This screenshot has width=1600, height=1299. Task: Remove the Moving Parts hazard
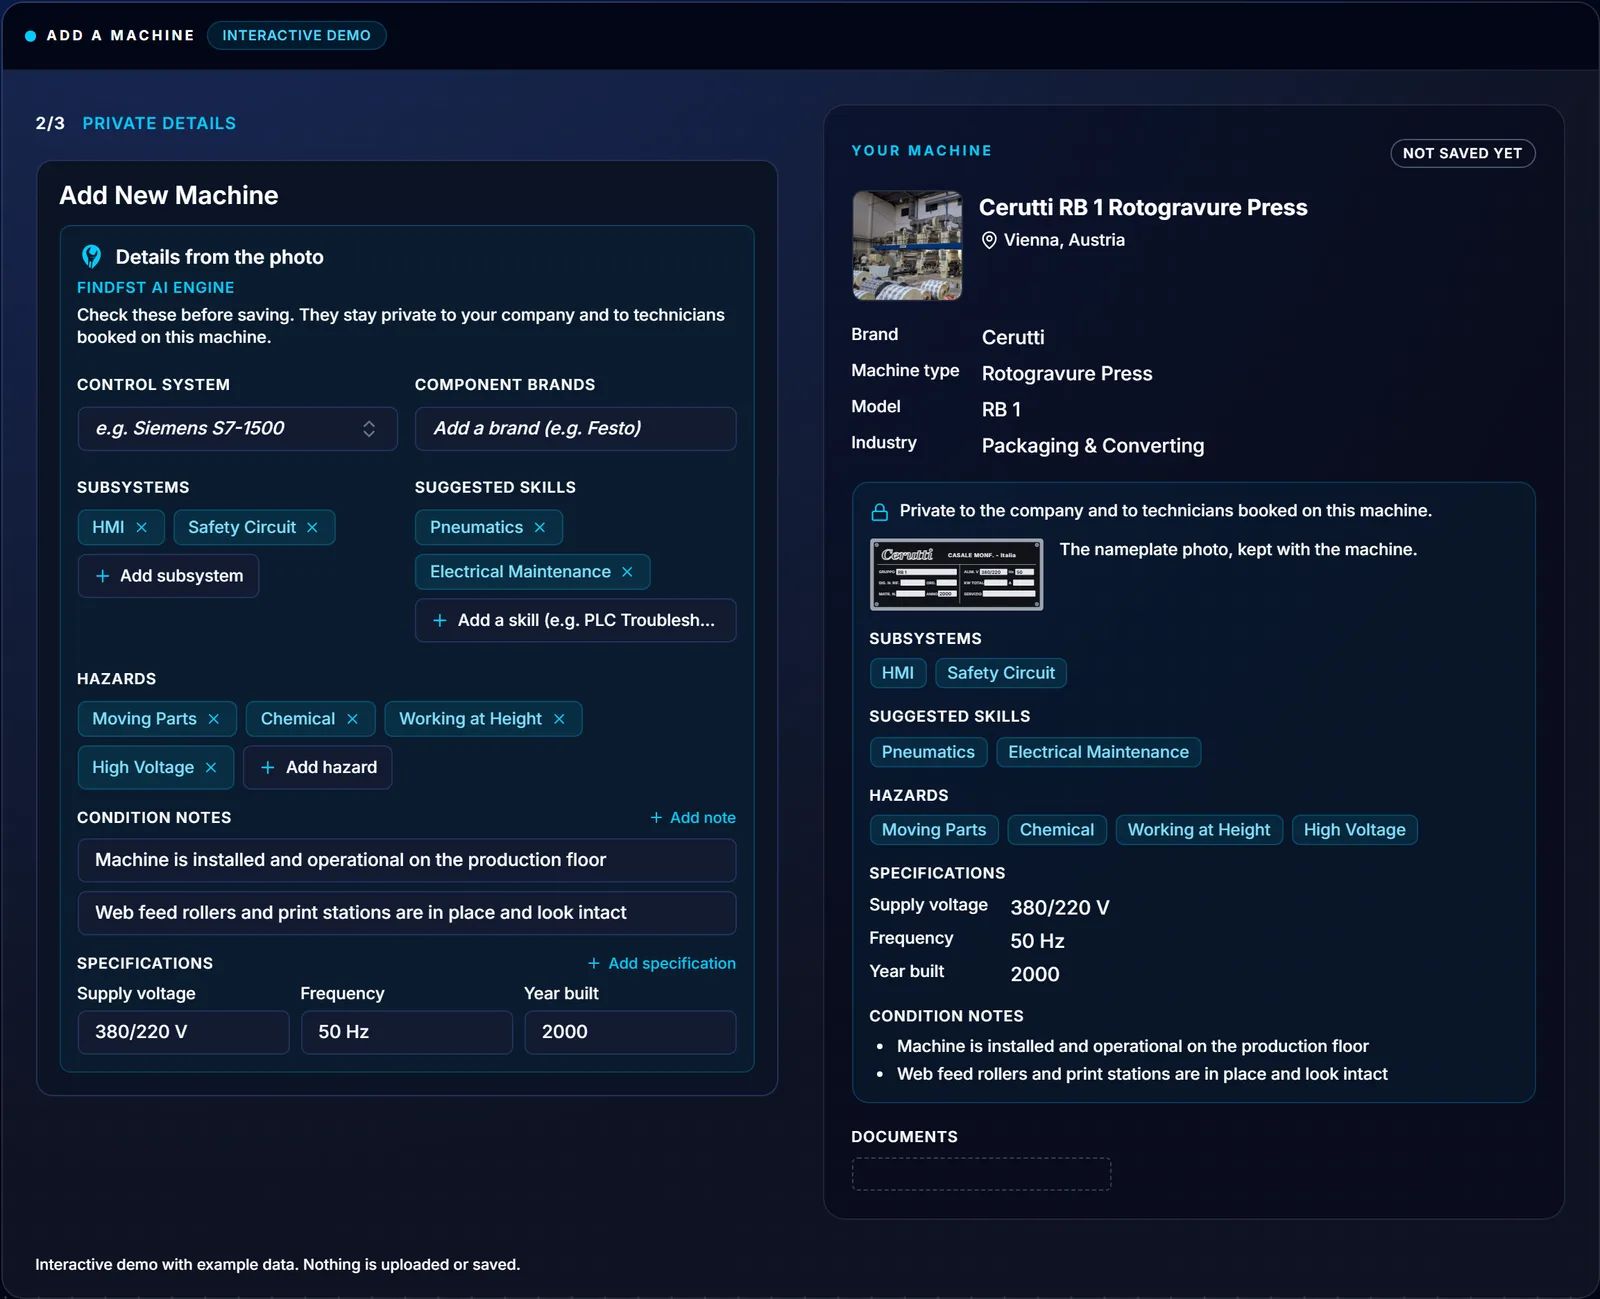[213, 719]
